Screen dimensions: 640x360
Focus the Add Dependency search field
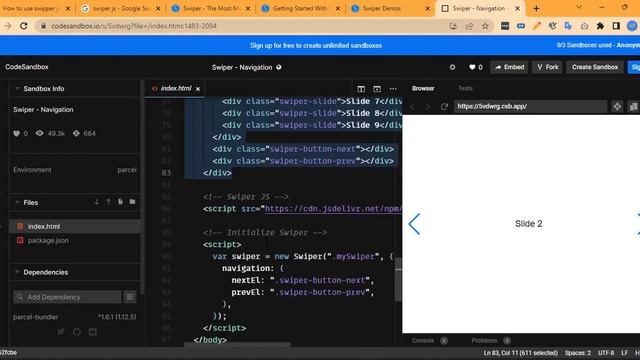67,297
